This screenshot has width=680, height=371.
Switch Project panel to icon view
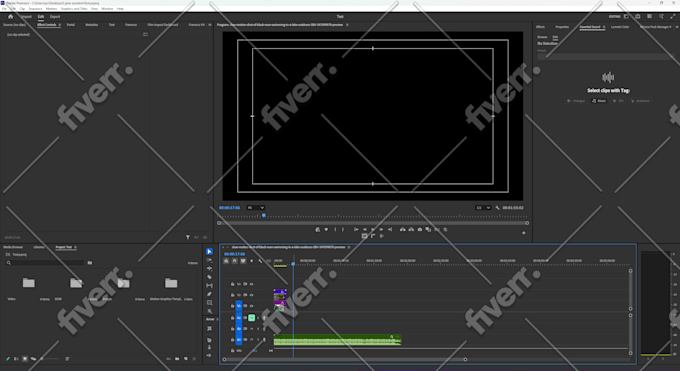[25, 359]
